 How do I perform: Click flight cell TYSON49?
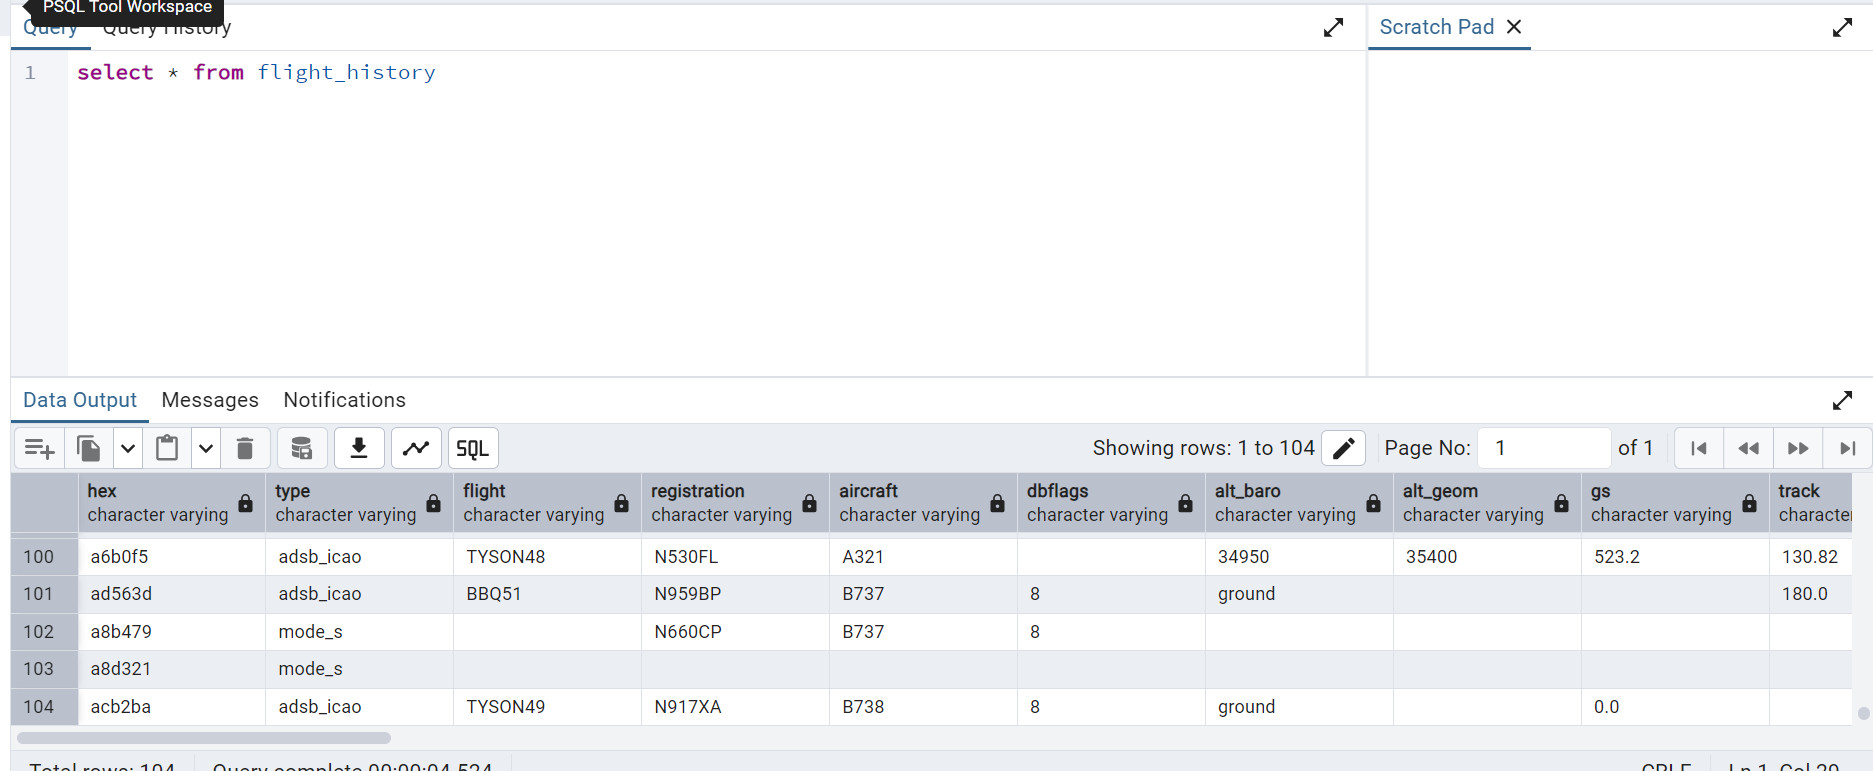548,707
